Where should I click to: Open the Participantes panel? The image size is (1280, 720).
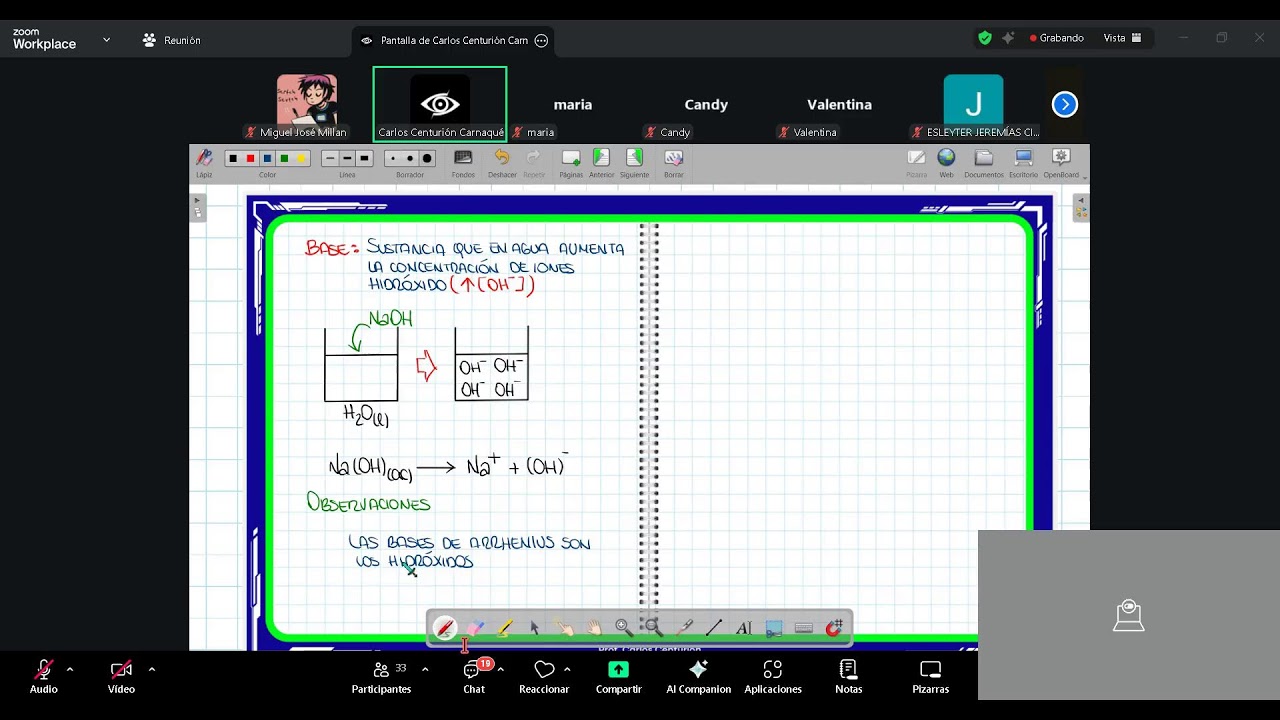tap(381, 676)
